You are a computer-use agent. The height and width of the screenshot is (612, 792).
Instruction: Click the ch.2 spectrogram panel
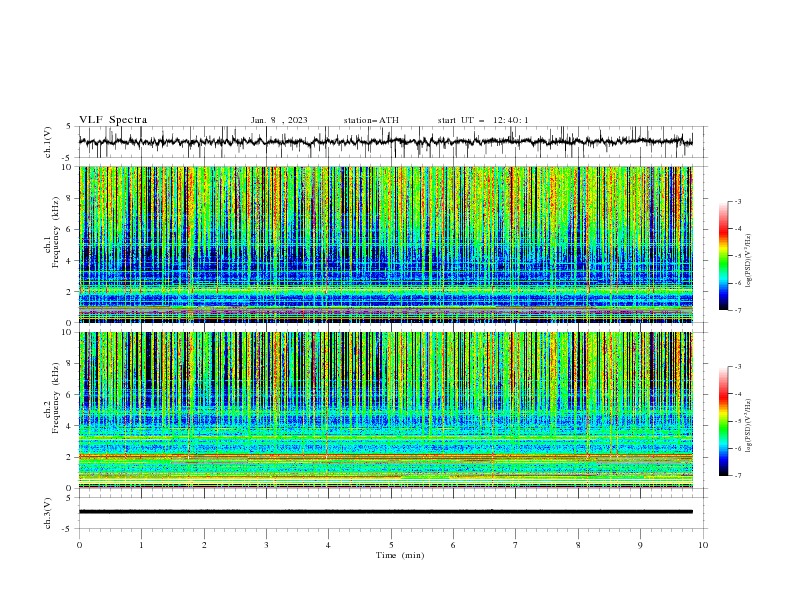click(x=386, y=410)
